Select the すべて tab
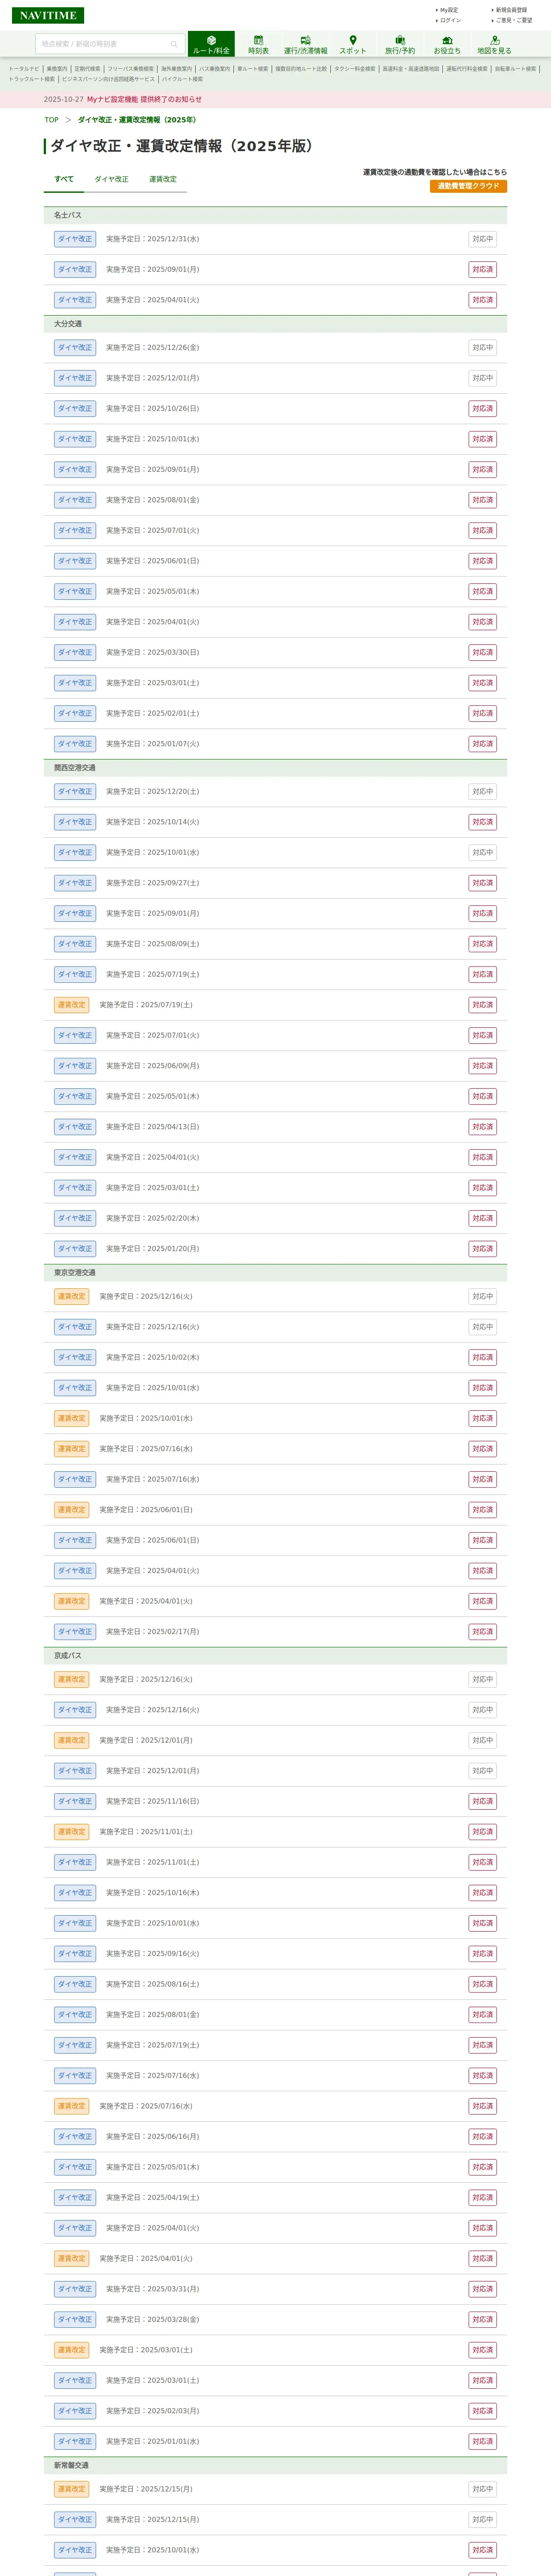The width and height of the screenshot is (551, 2576). click(x=64, y=179)
